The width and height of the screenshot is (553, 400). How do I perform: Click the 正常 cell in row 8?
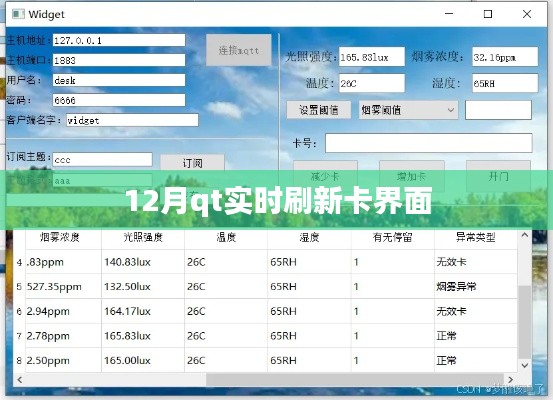point(475,360)
